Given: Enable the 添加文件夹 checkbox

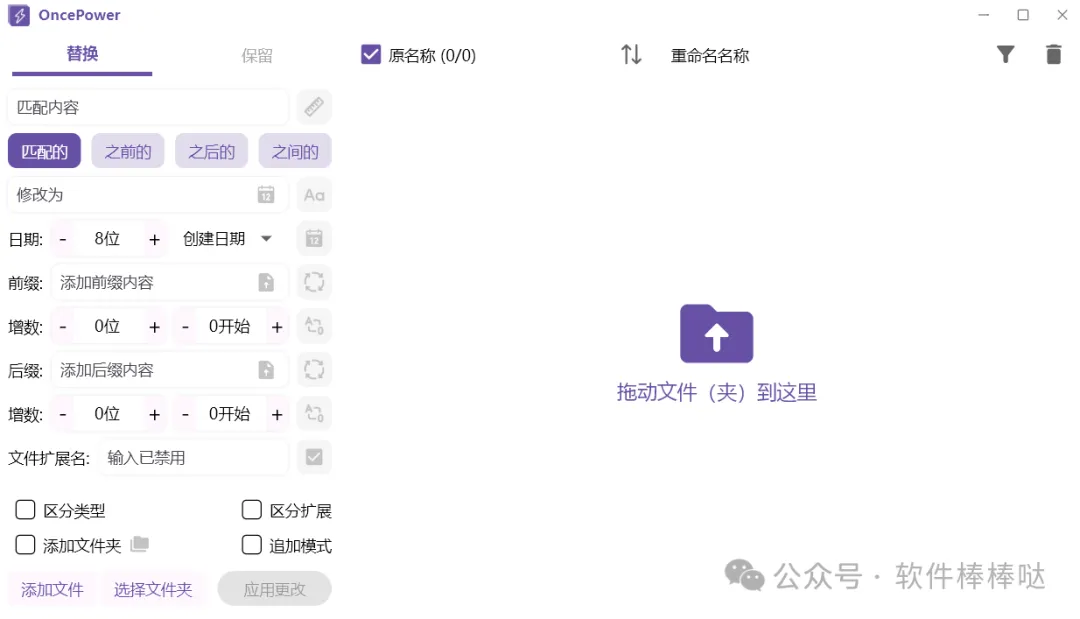Looking at the screenshot, I should (x=25, y=545).
